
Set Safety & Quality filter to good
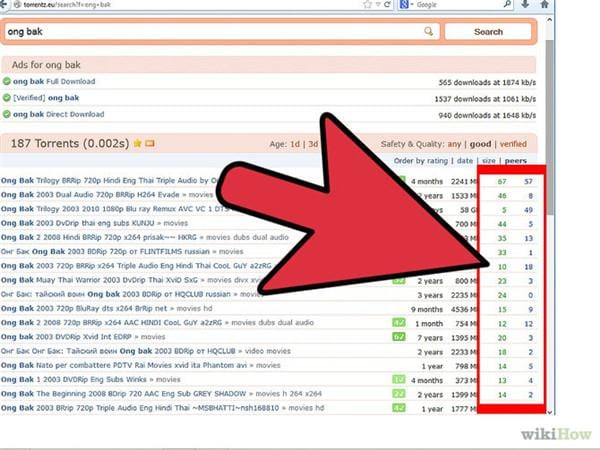tap(480, 144)
